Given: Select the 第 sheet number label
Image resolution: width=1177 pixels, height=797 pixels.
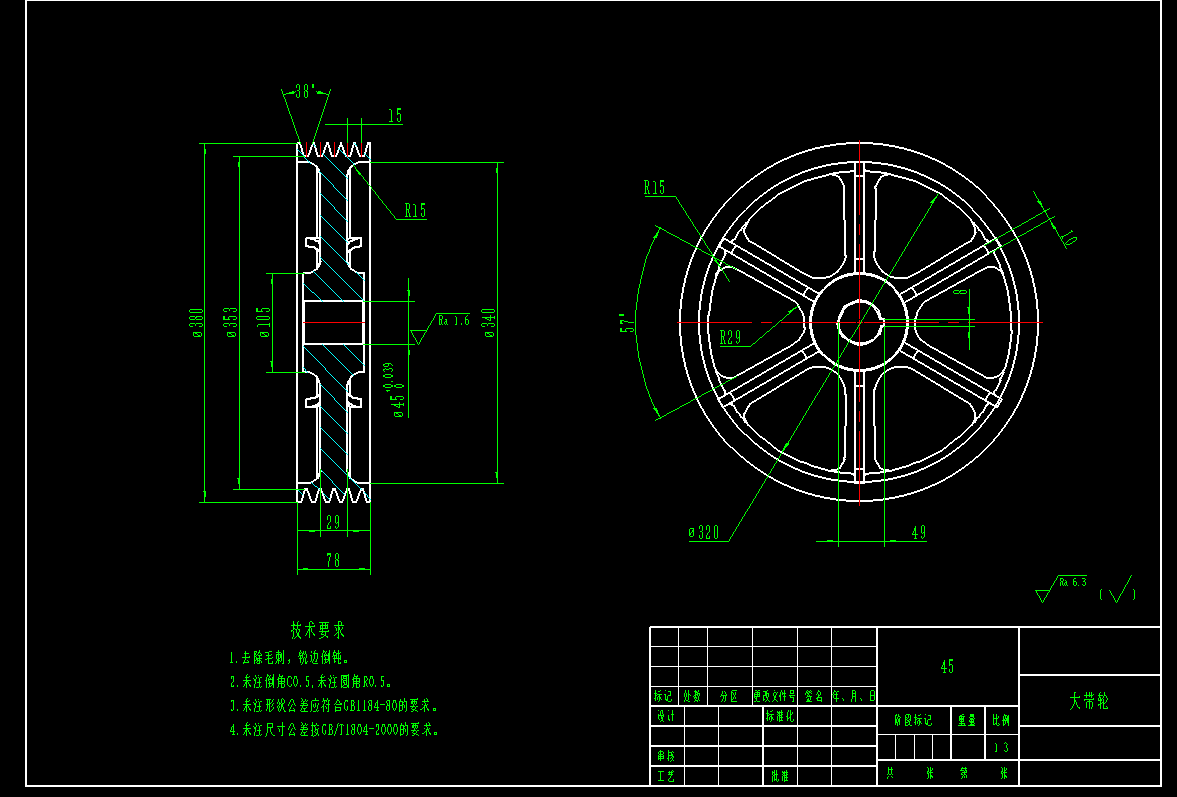Looking at the screenshot, I should pyautogui.click(x=965, y=773).
